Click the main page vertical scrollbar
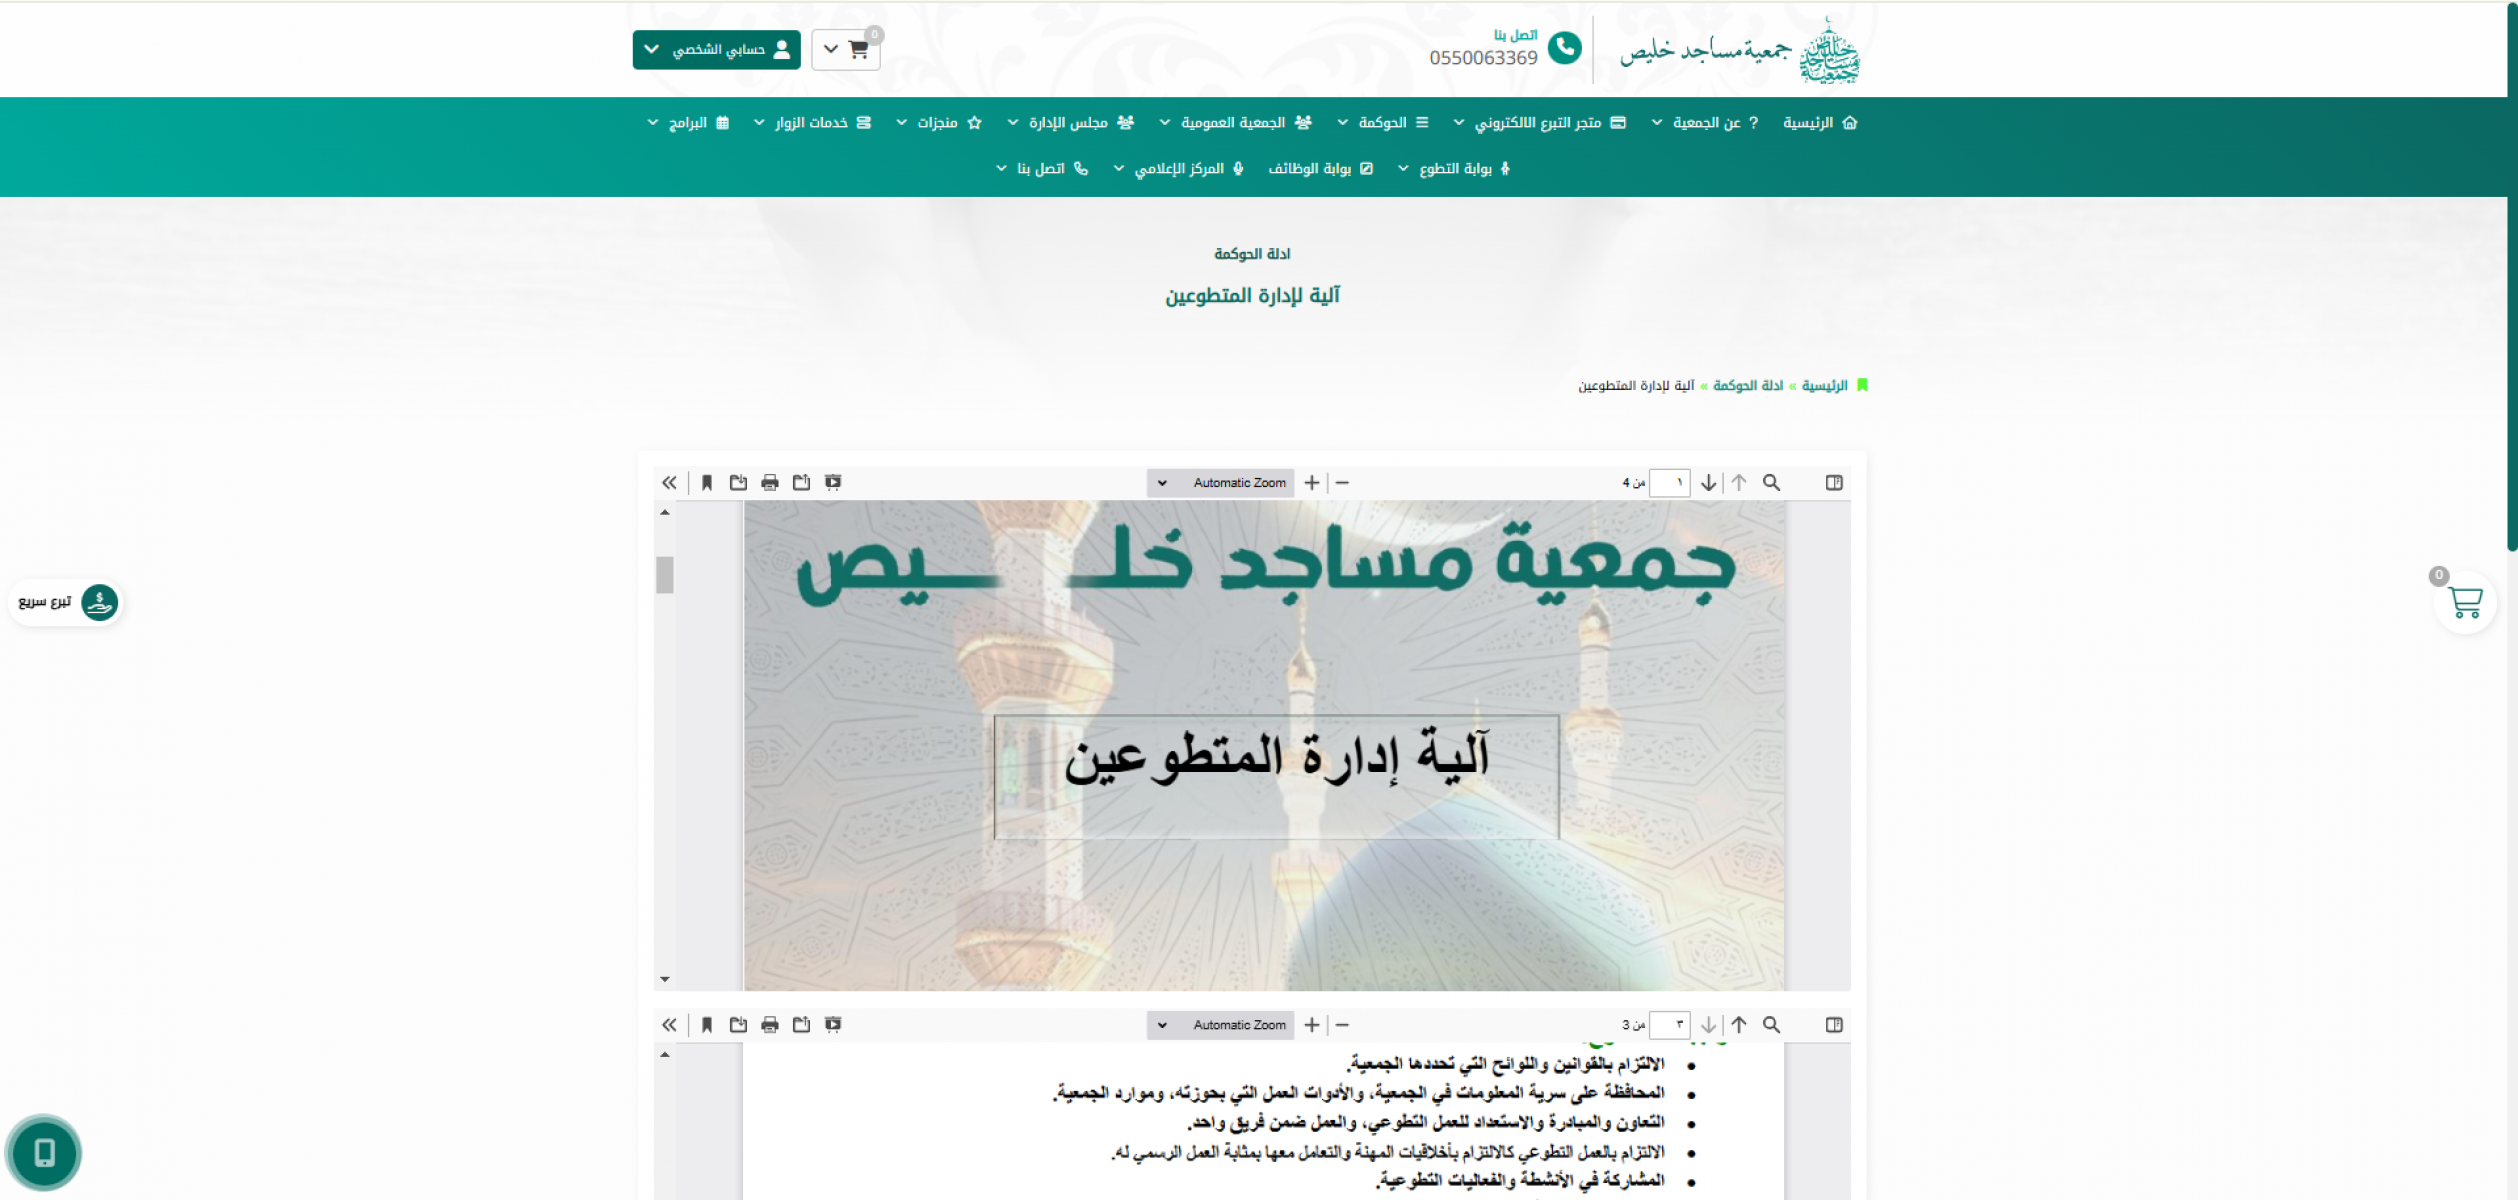The width and height of the screenshot is (2518, 1200). [2512, 276]
